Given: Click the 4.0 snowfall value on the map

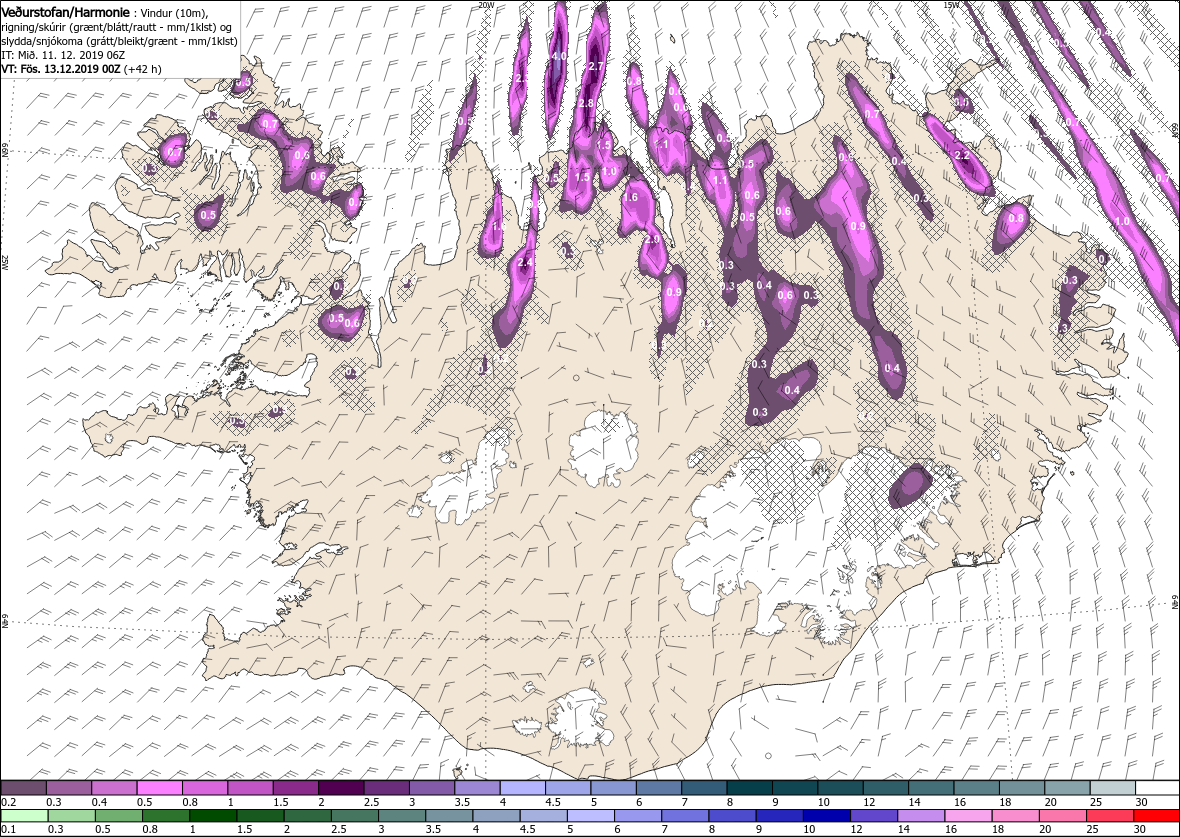Looking at the screenshot, I should point(559,56).
